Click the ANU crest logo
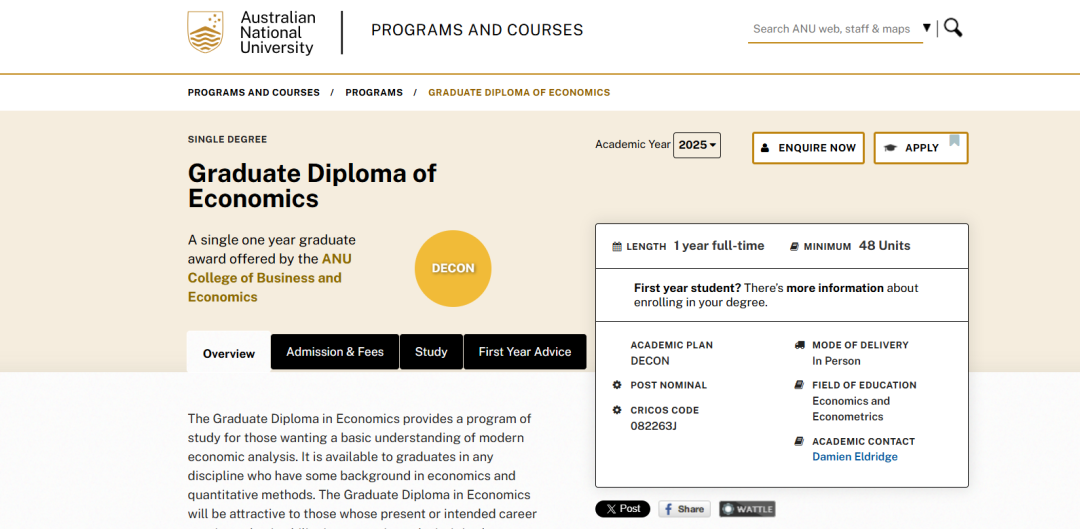The height and width of the screenshot is (529, 1080). coord(205,32)
